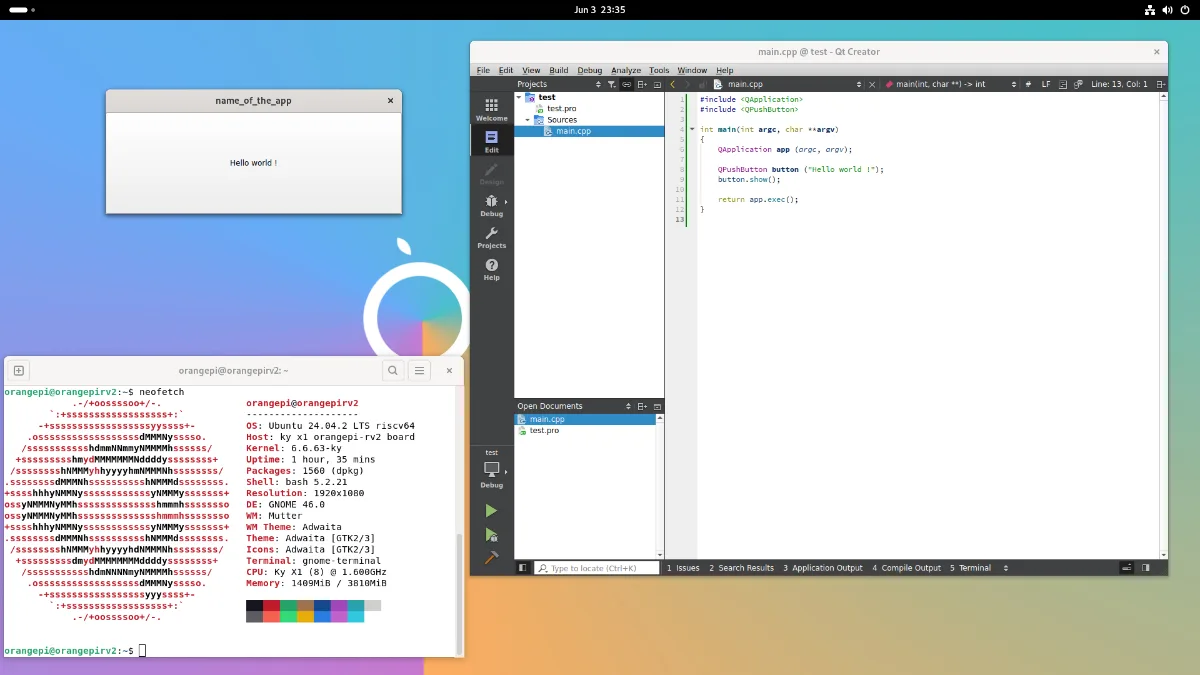
Task: Click the green Run button
Action: [x=491, y=510]
